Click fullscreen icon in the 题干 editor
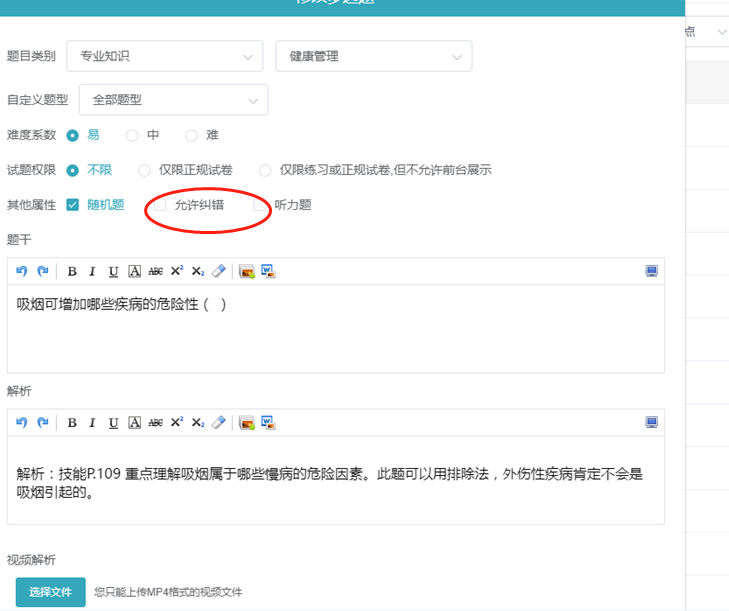Screen dimensions: 729x611 tap(652, 271)
